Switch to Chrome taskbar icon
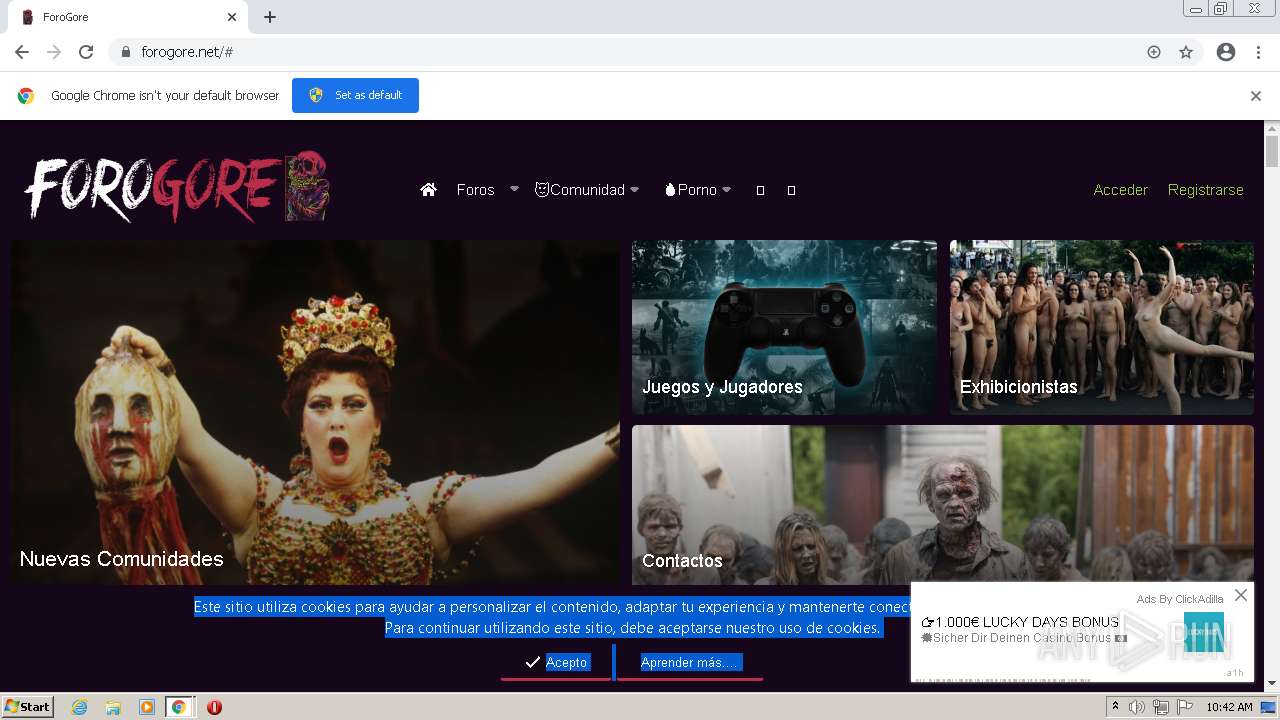The width and height of the screenshot is (1280, 720). coord(178,707)
